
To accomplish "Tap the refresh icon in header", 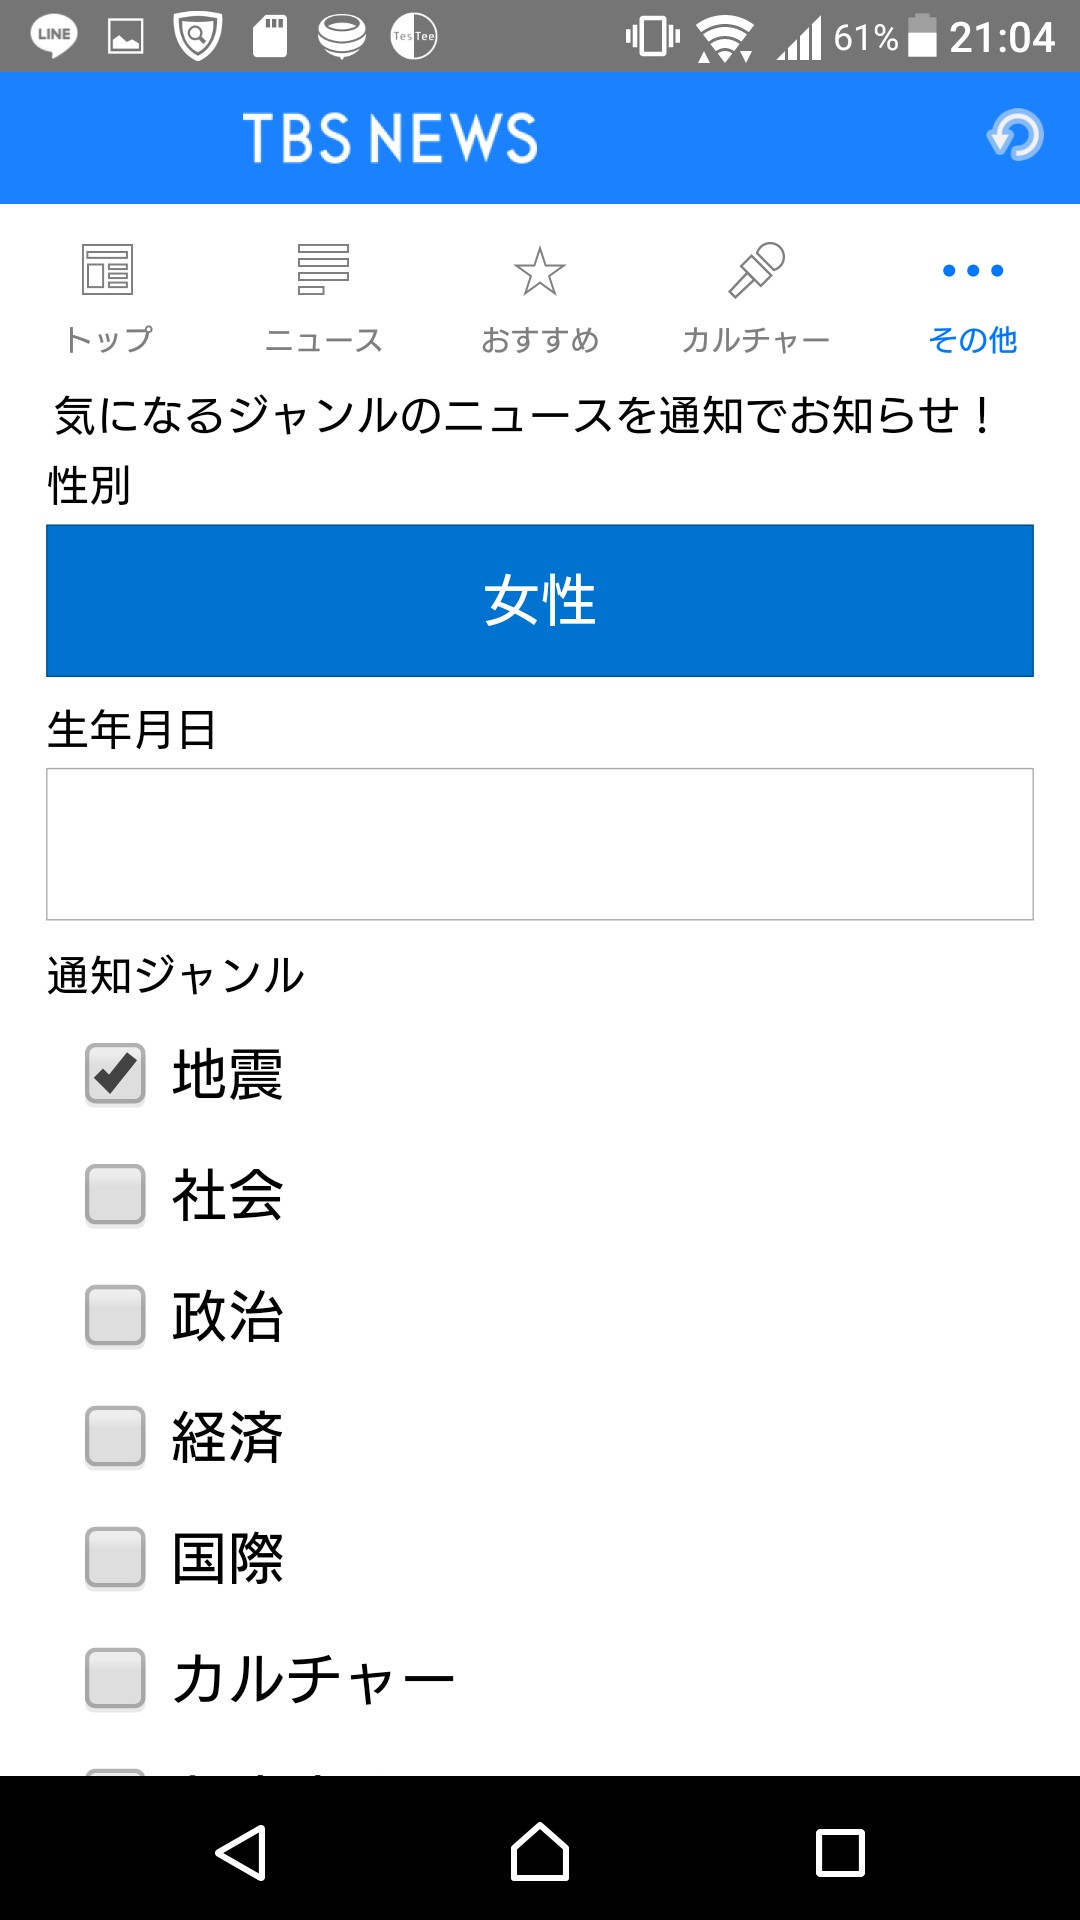I will point(1015,135).
